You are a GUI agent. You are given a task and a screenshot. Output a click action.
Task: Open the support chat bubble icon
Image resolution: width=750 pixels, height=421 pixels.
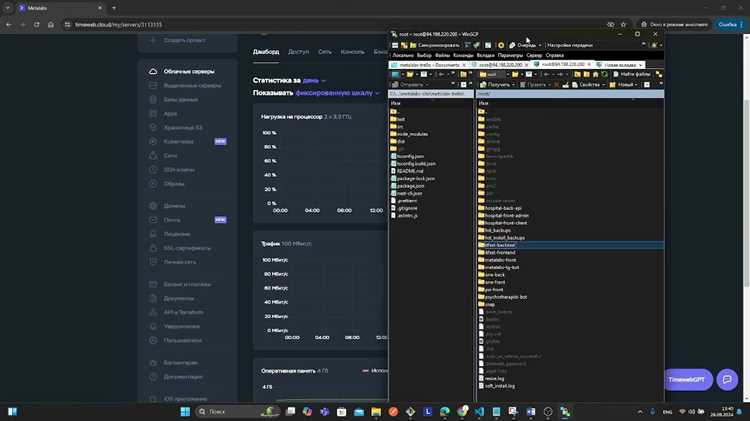[727, 379]
